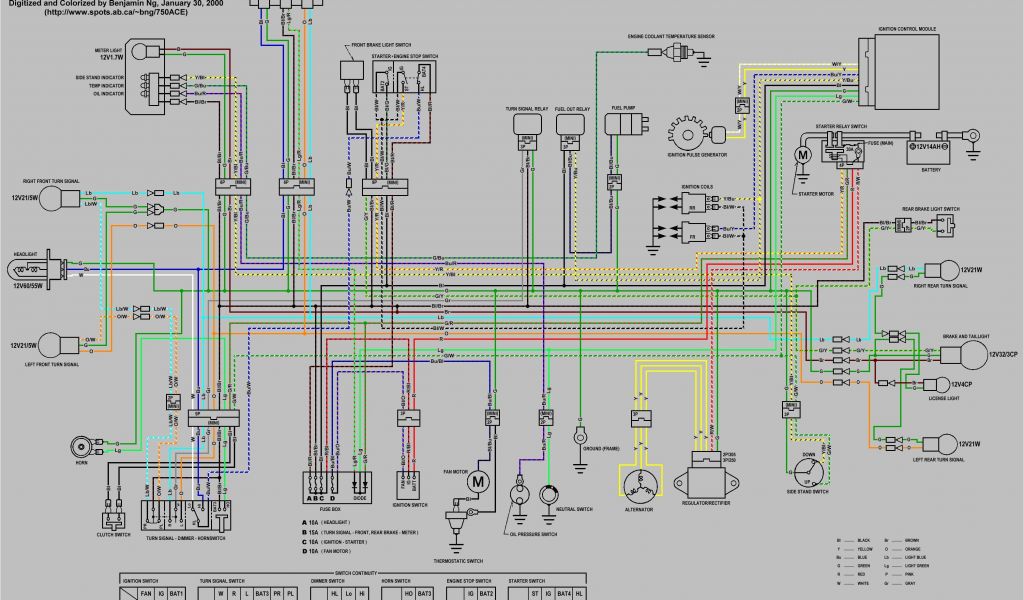
Task: Click the right front turn signal bulb
Action: (54, 197)
